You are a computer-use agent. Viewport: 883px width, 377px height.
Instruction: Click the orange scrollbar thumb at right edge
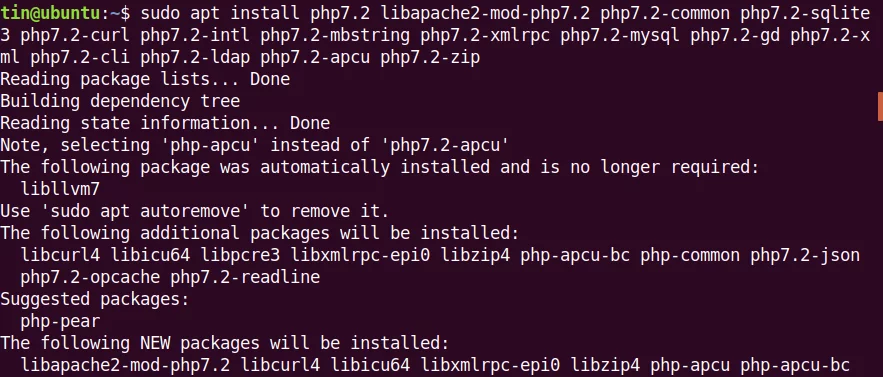coord(880,107)
